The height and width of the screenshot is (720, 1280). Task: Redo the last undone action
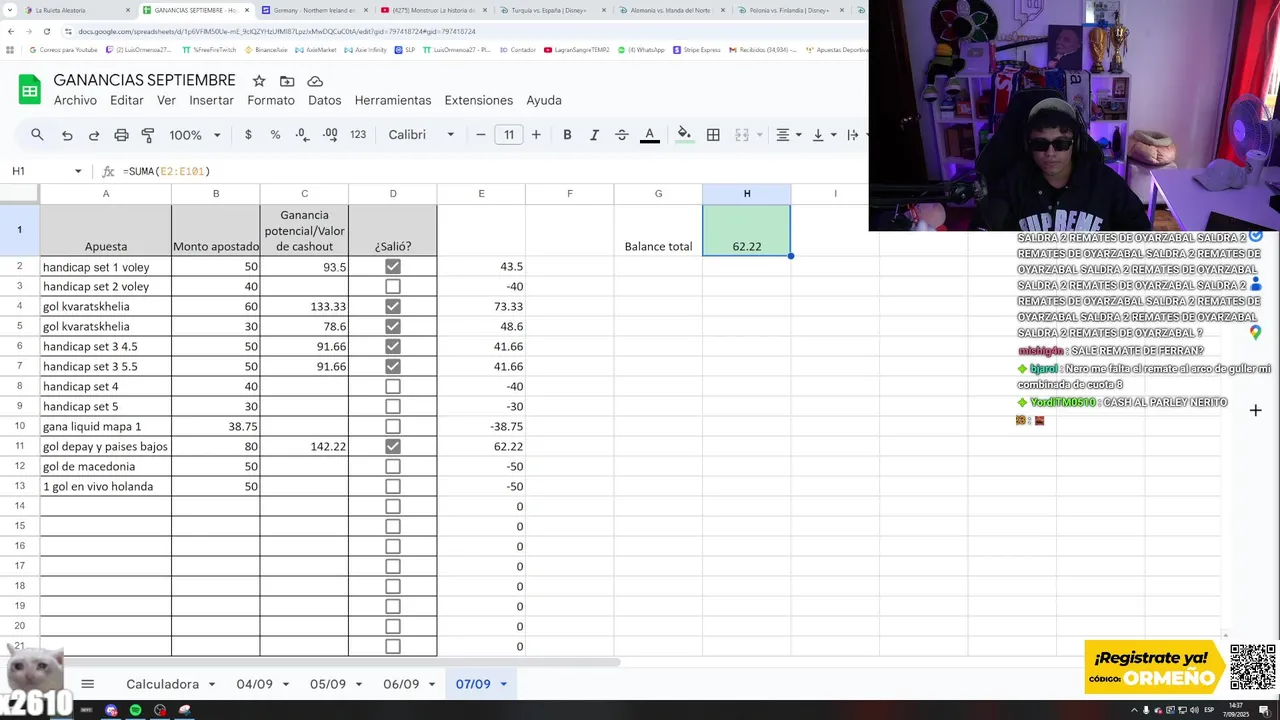94,135
